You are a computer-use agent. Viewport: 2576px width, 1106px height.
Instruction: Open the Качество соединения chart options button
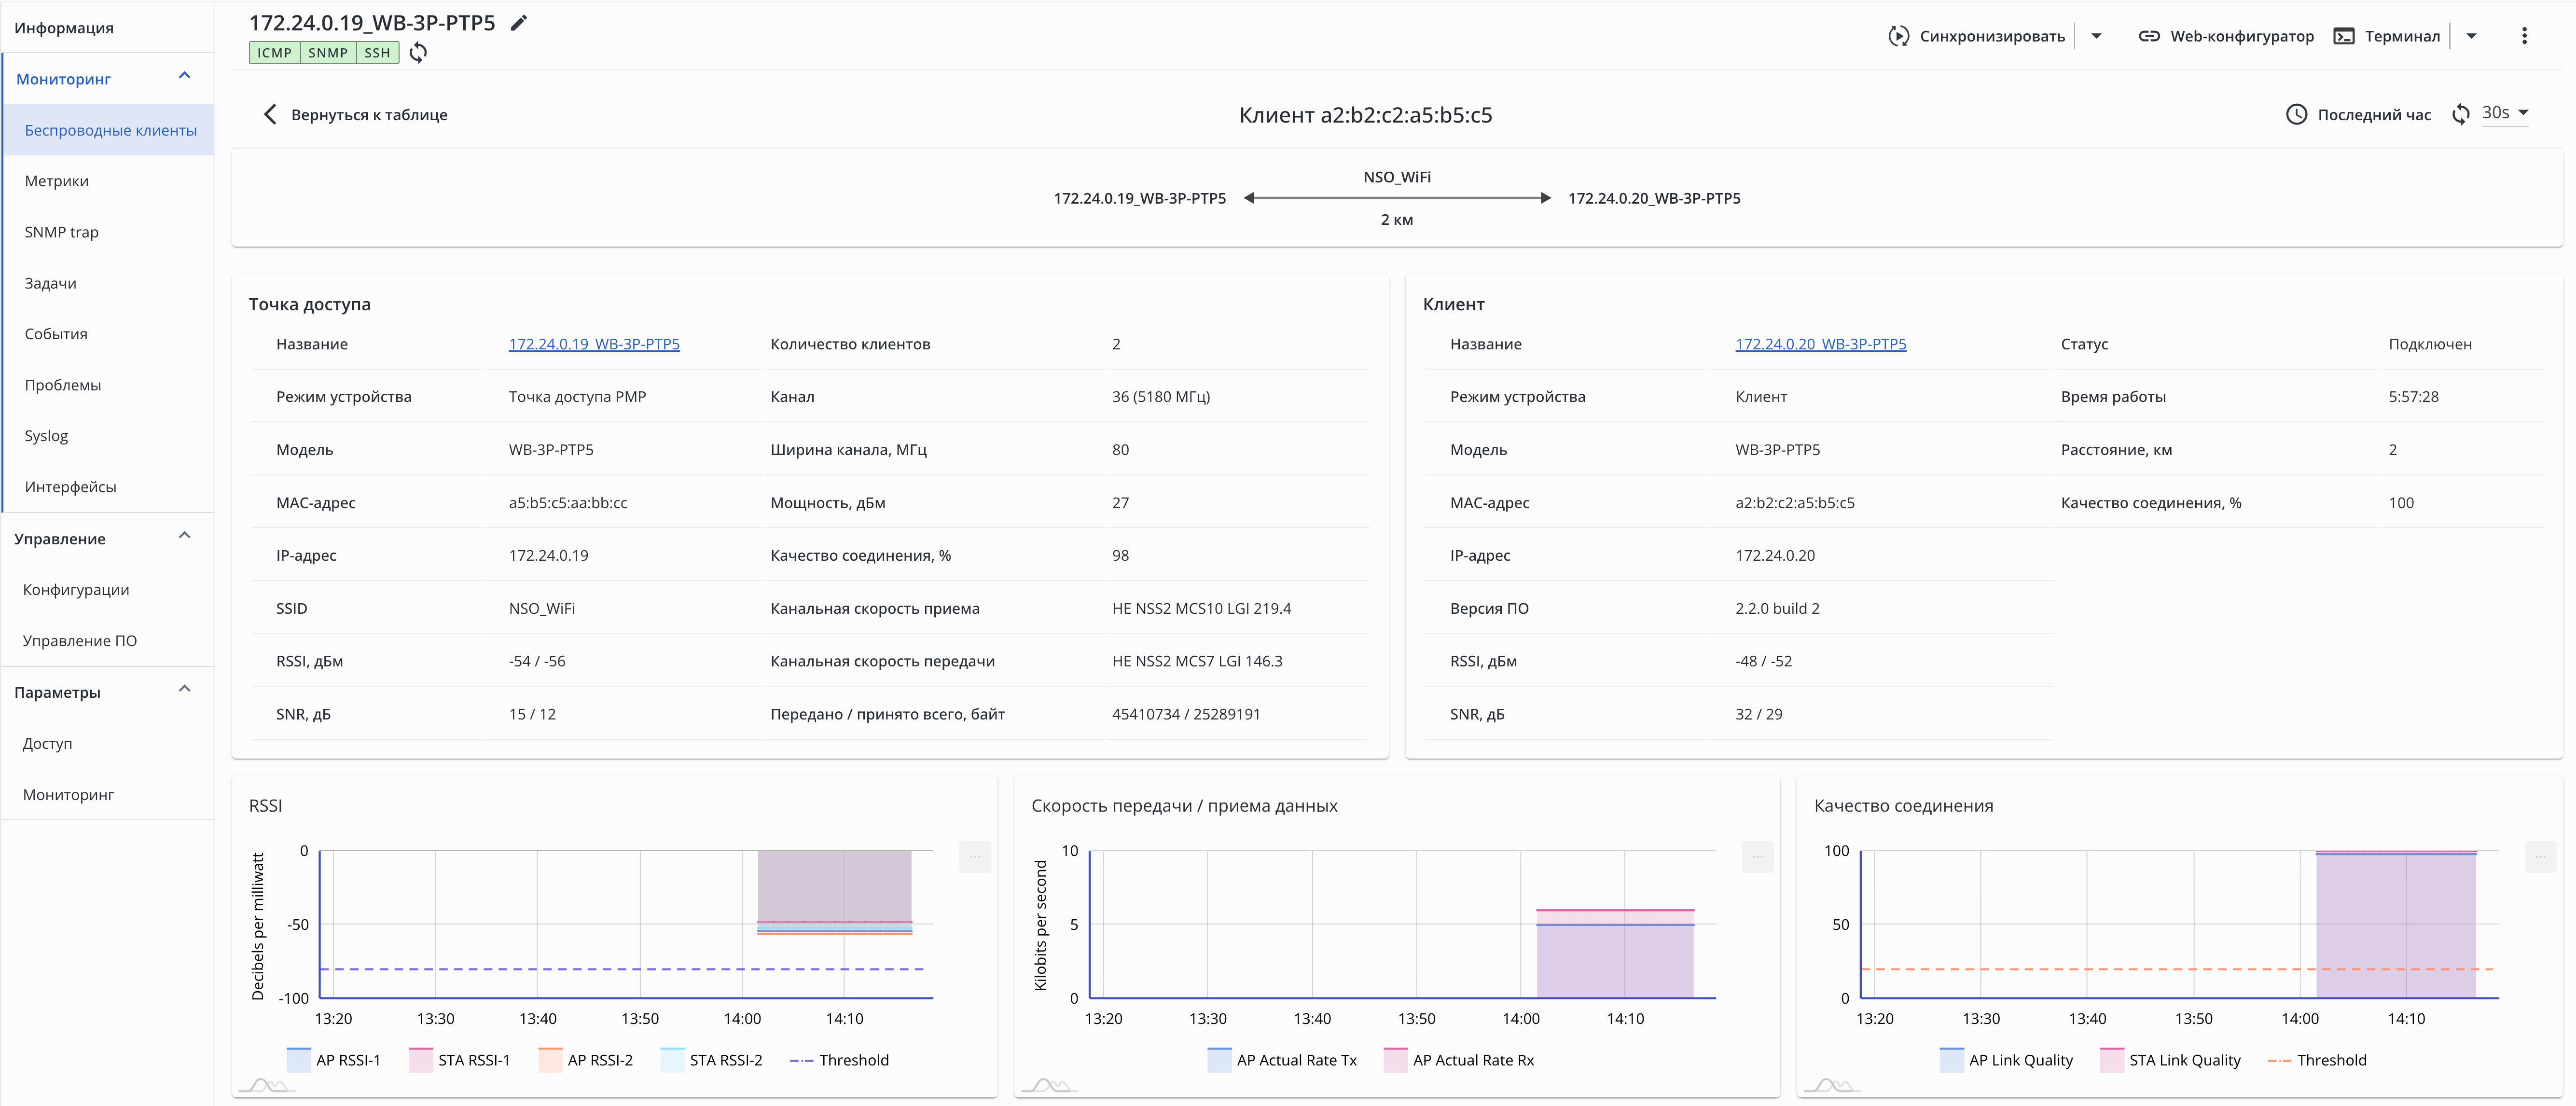2540,856
